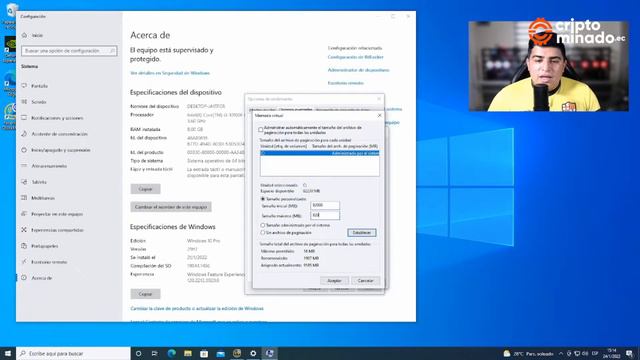Click the Establecer button
Screen dimensions: 640x360
[362, 233]
